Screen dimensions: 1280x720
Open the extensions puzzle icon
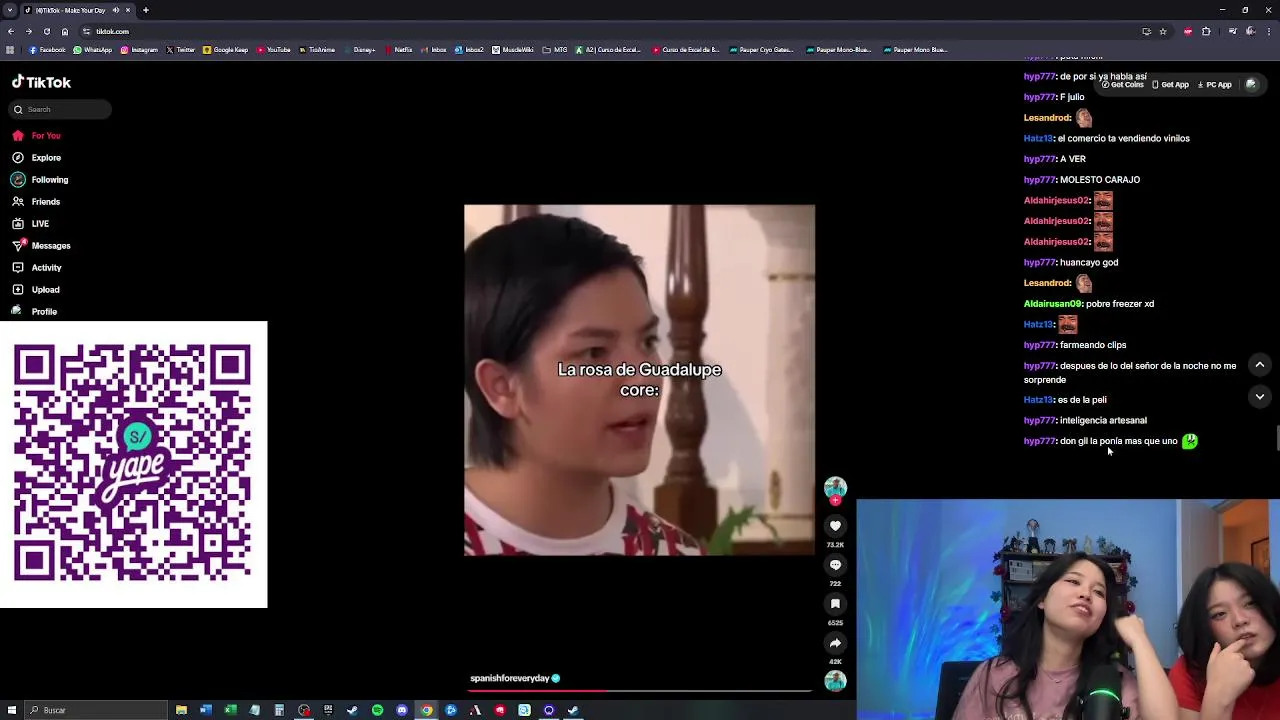coord(1206,31)
